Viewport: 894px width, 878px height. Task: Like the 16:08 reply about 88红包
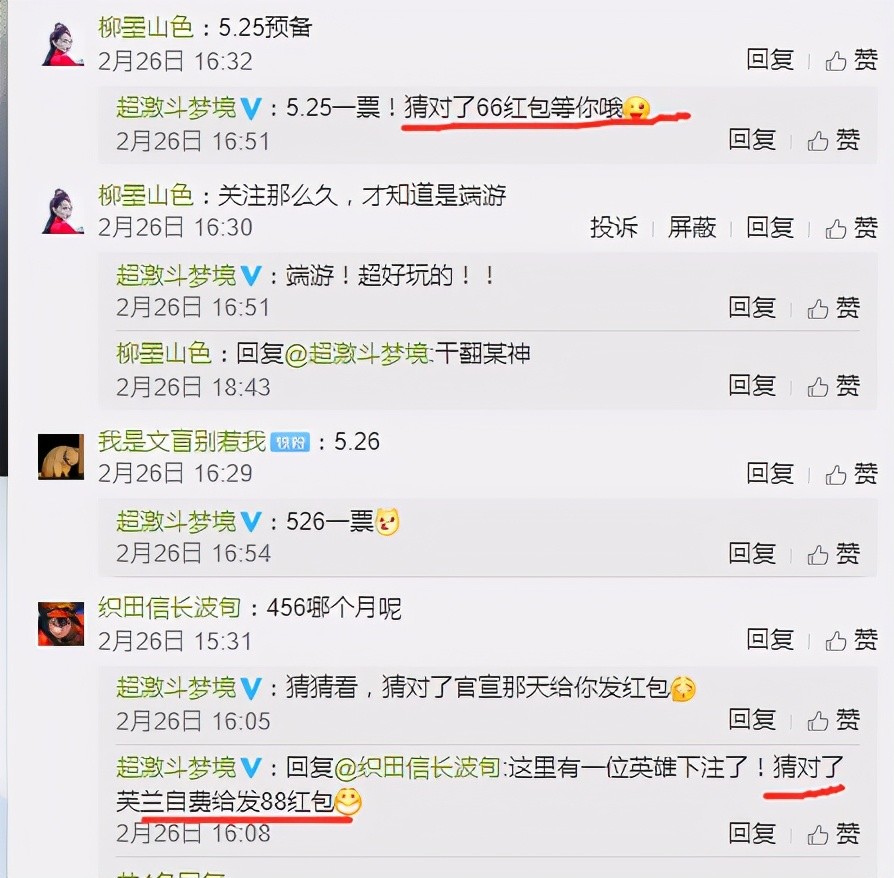[834, 834]
